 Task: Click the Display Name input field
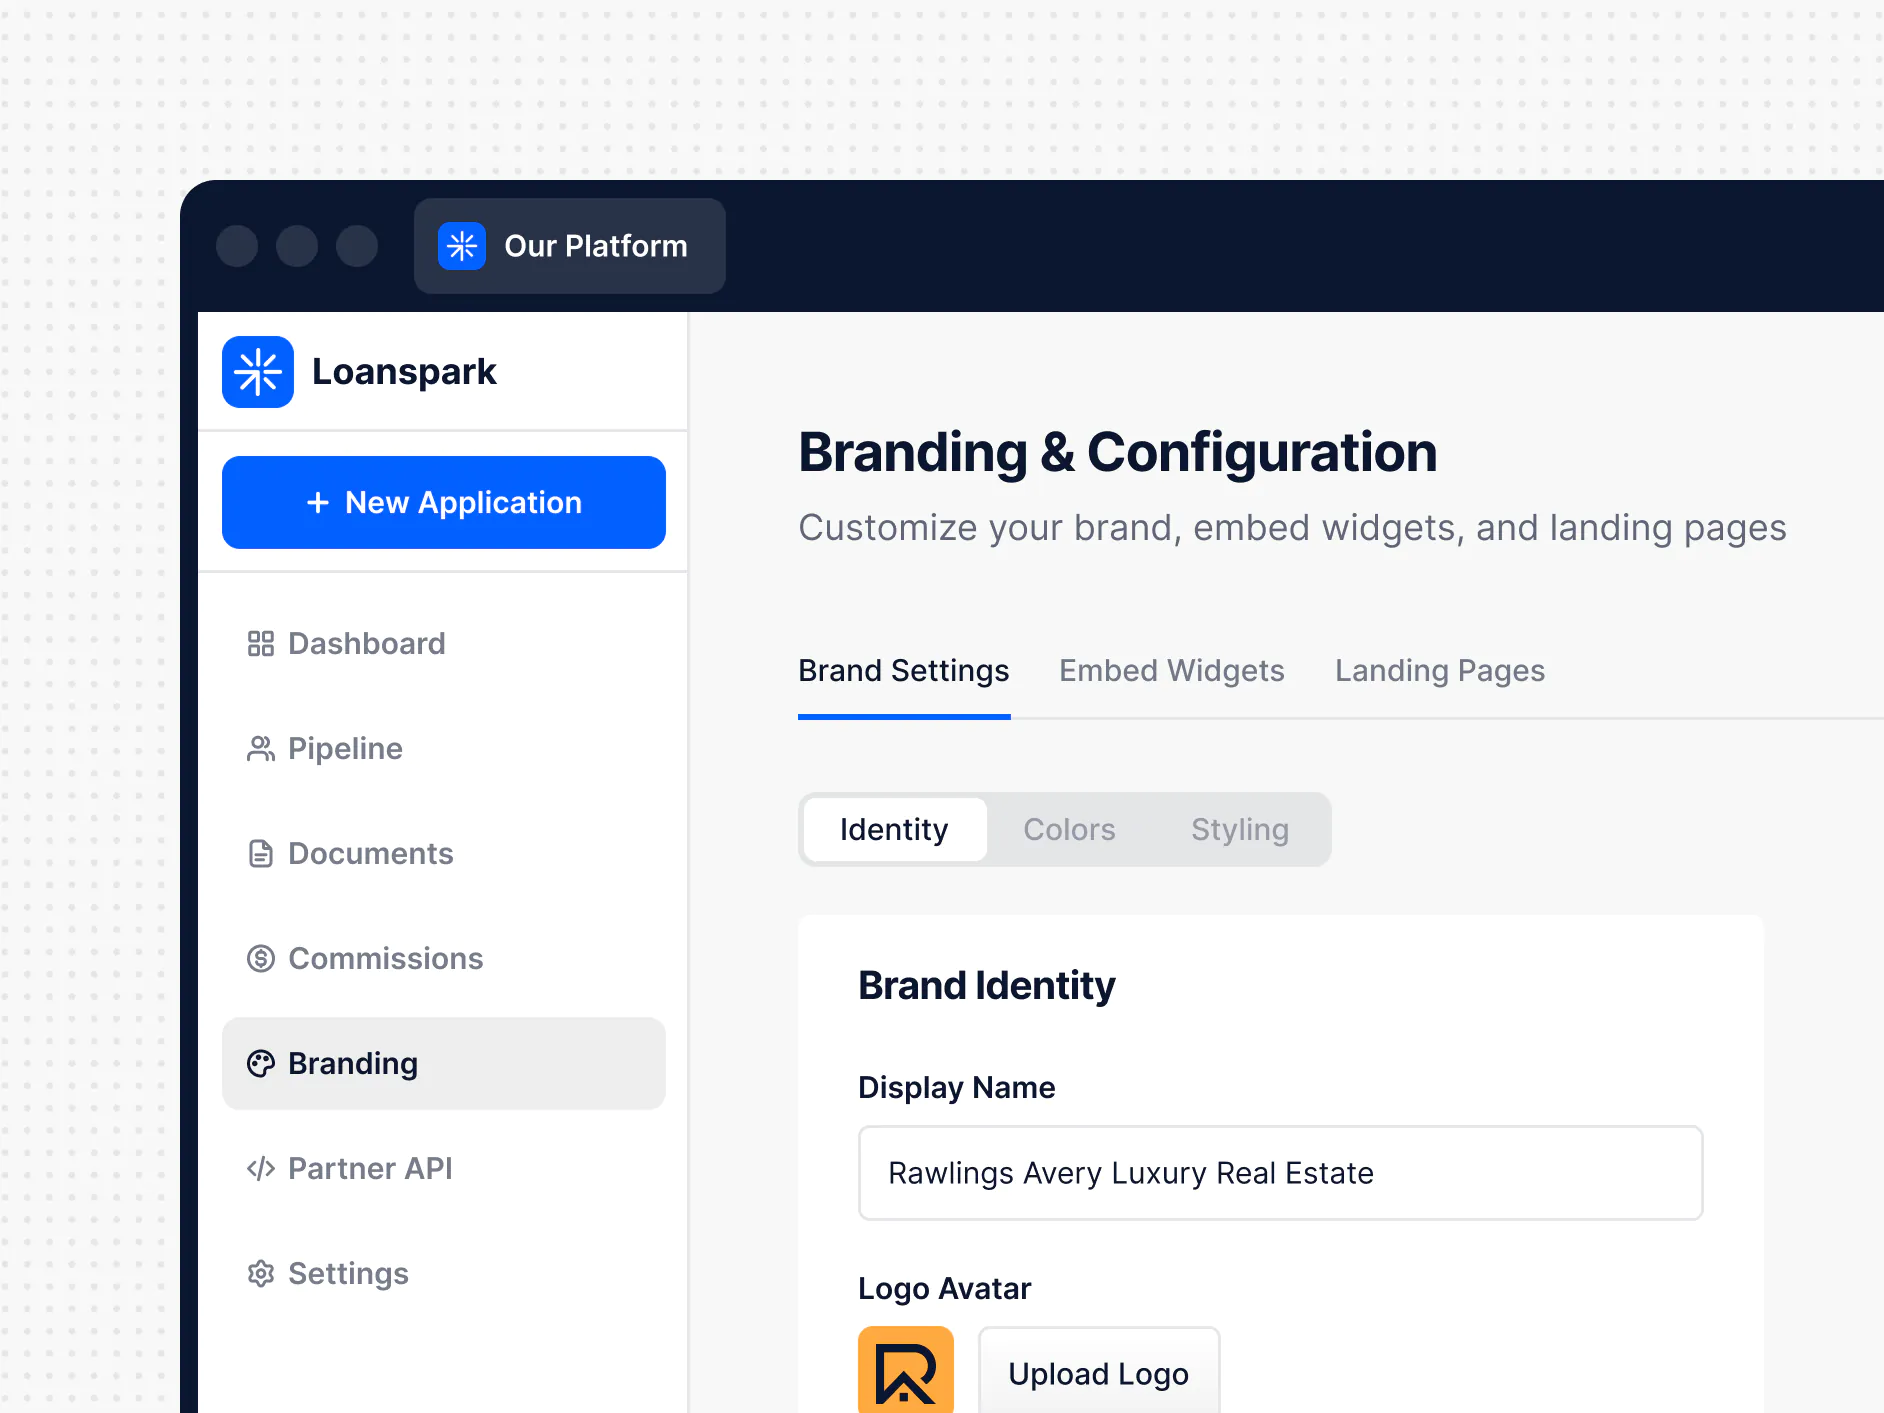click(1281, 1173)
